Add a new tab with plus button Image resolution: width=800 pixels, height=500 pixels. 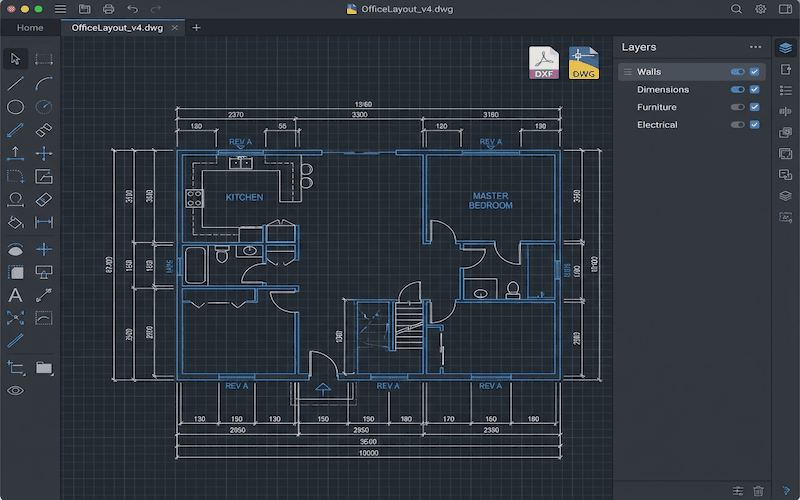(x=196, y=28)
